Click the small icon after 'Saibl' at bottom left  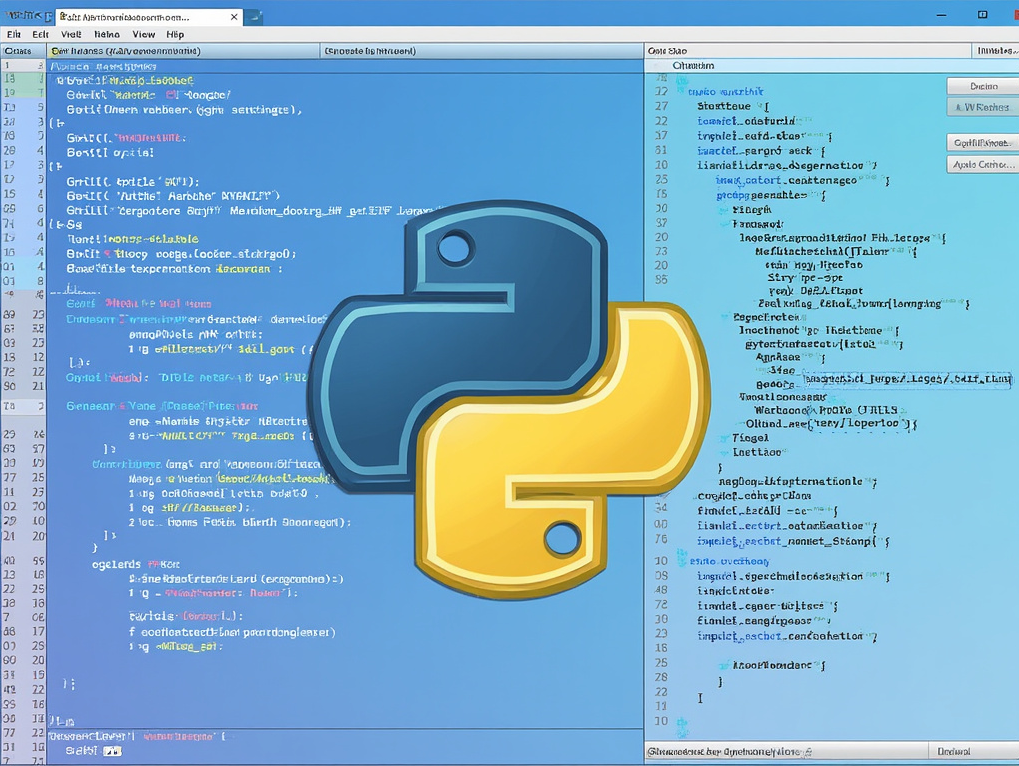click(112, 751)
